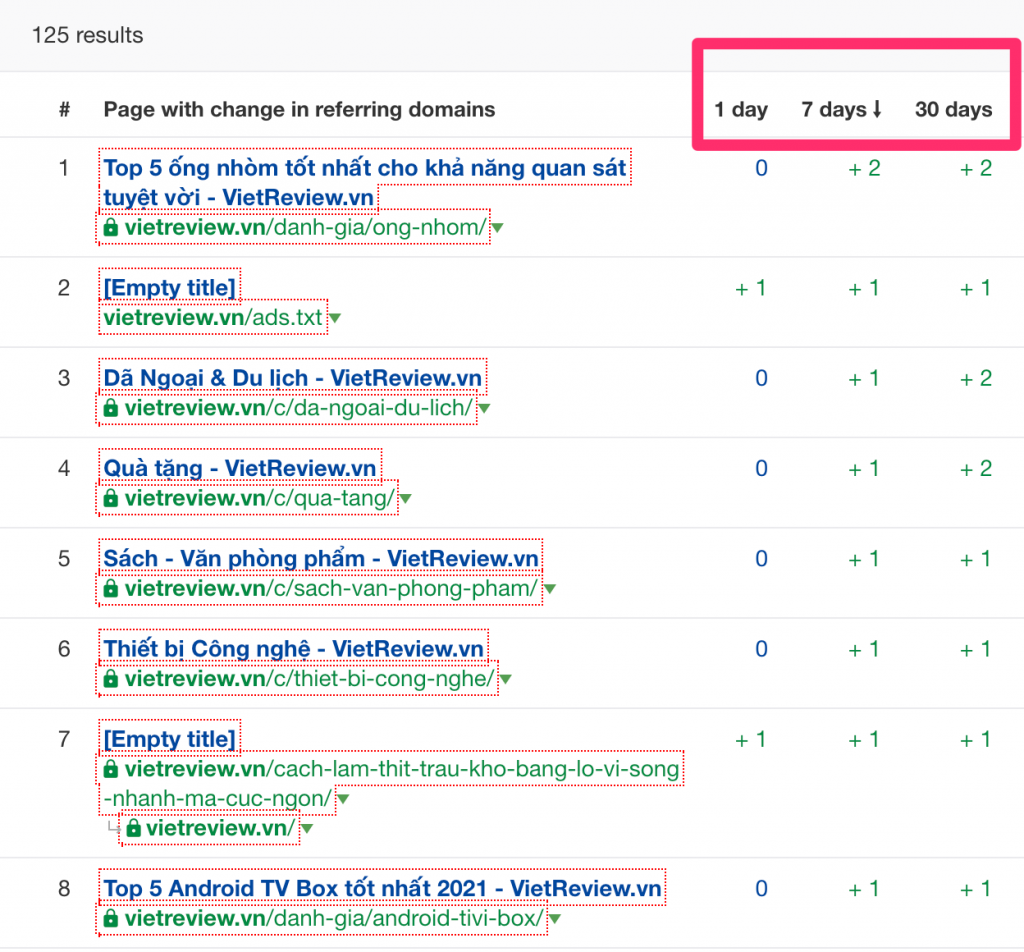The width and height of the screenshot is (1024, 952).
Task: Click the 1 day "0" value for the ong-nhom row
Action: (761, 168)
